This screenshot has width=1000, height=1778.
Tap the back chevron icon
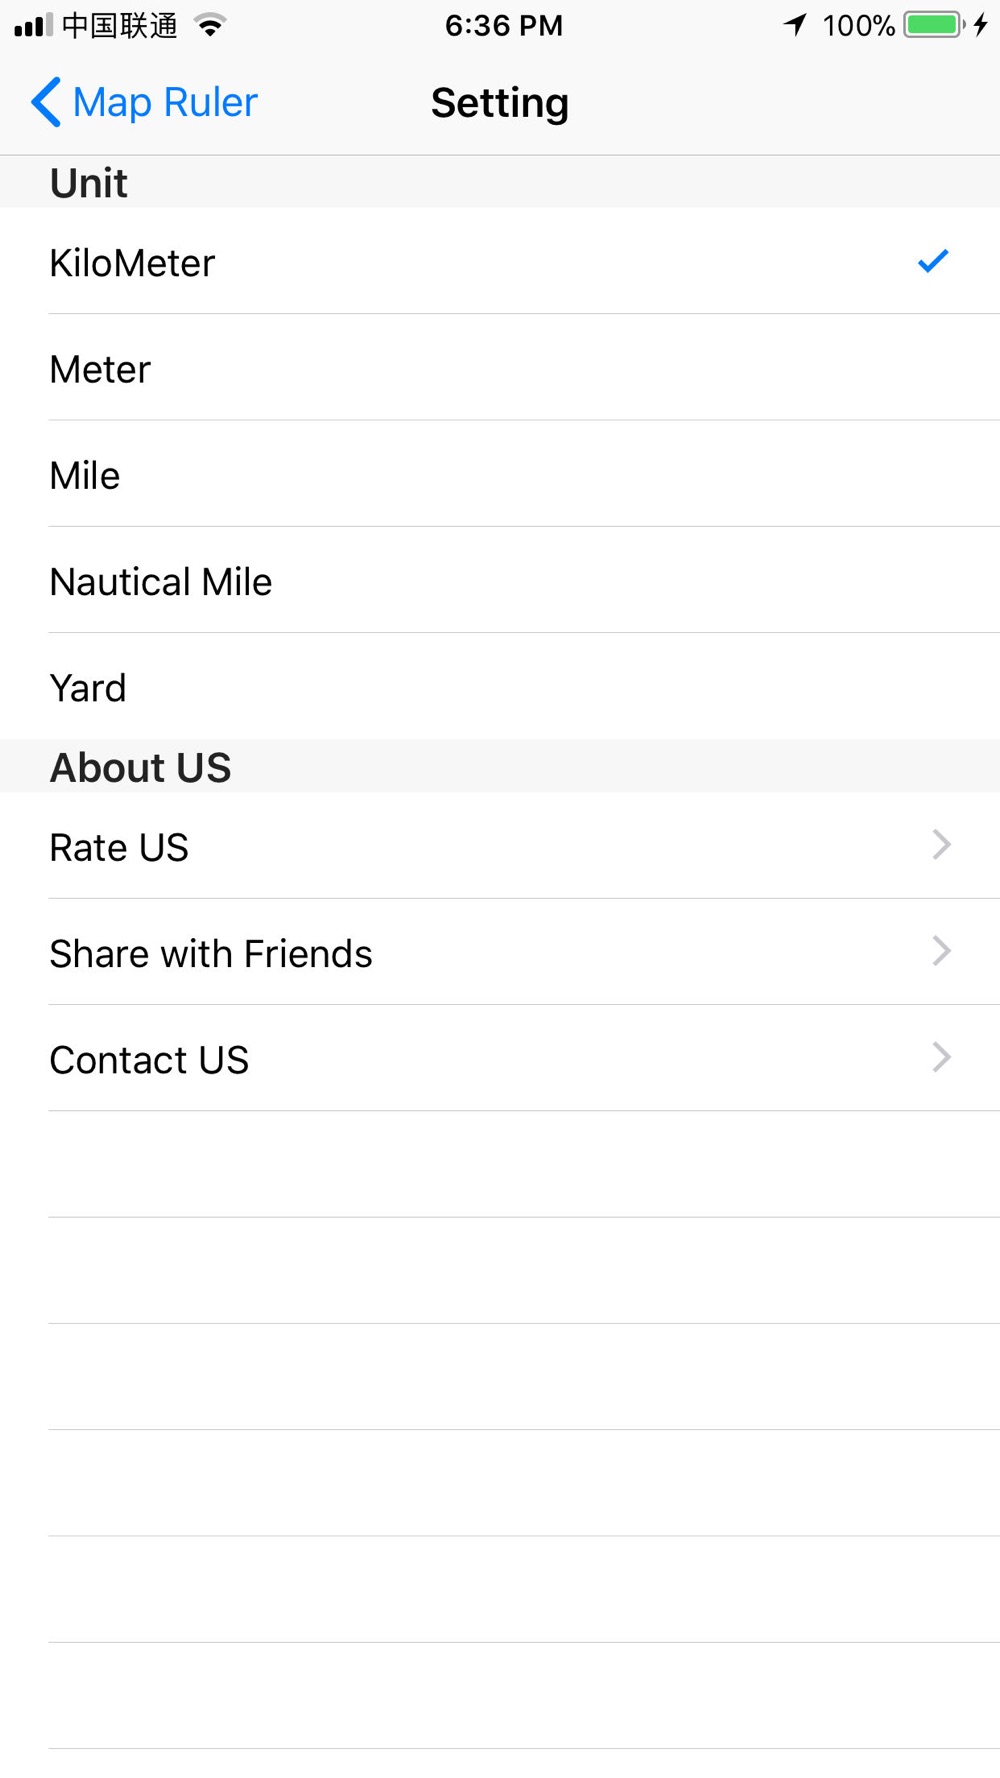46,102
